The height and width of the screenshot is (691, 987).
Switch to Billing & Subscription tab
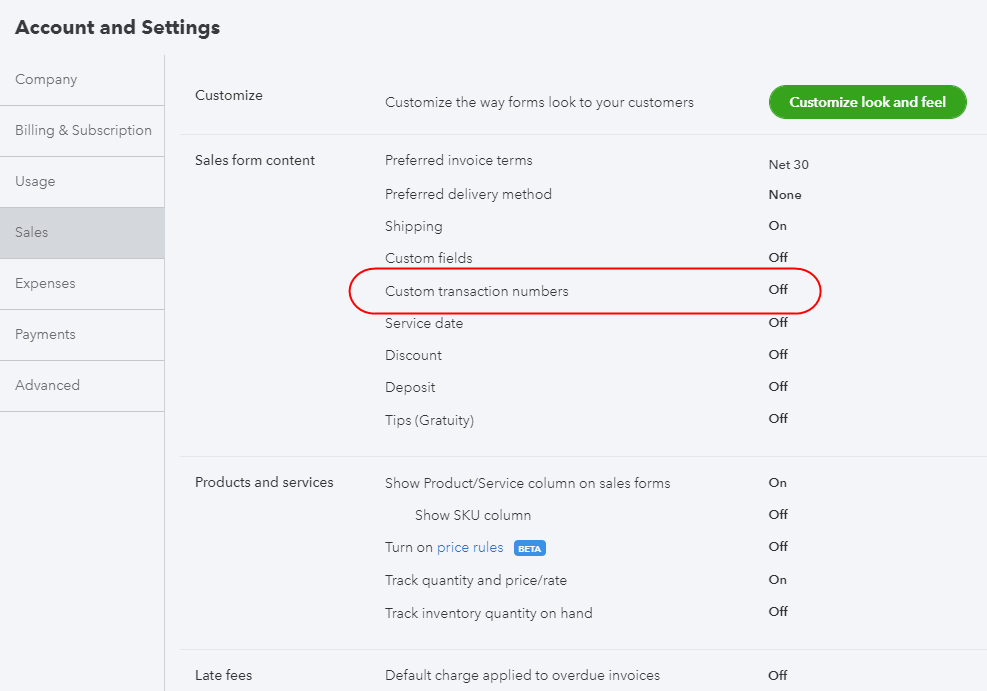tap(83, 131)
